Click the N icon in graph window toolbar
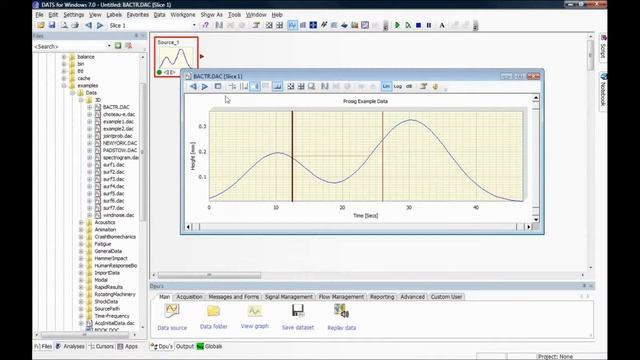Image resolution: width=640 pixels, height=360 pixels. pos(324,87)
